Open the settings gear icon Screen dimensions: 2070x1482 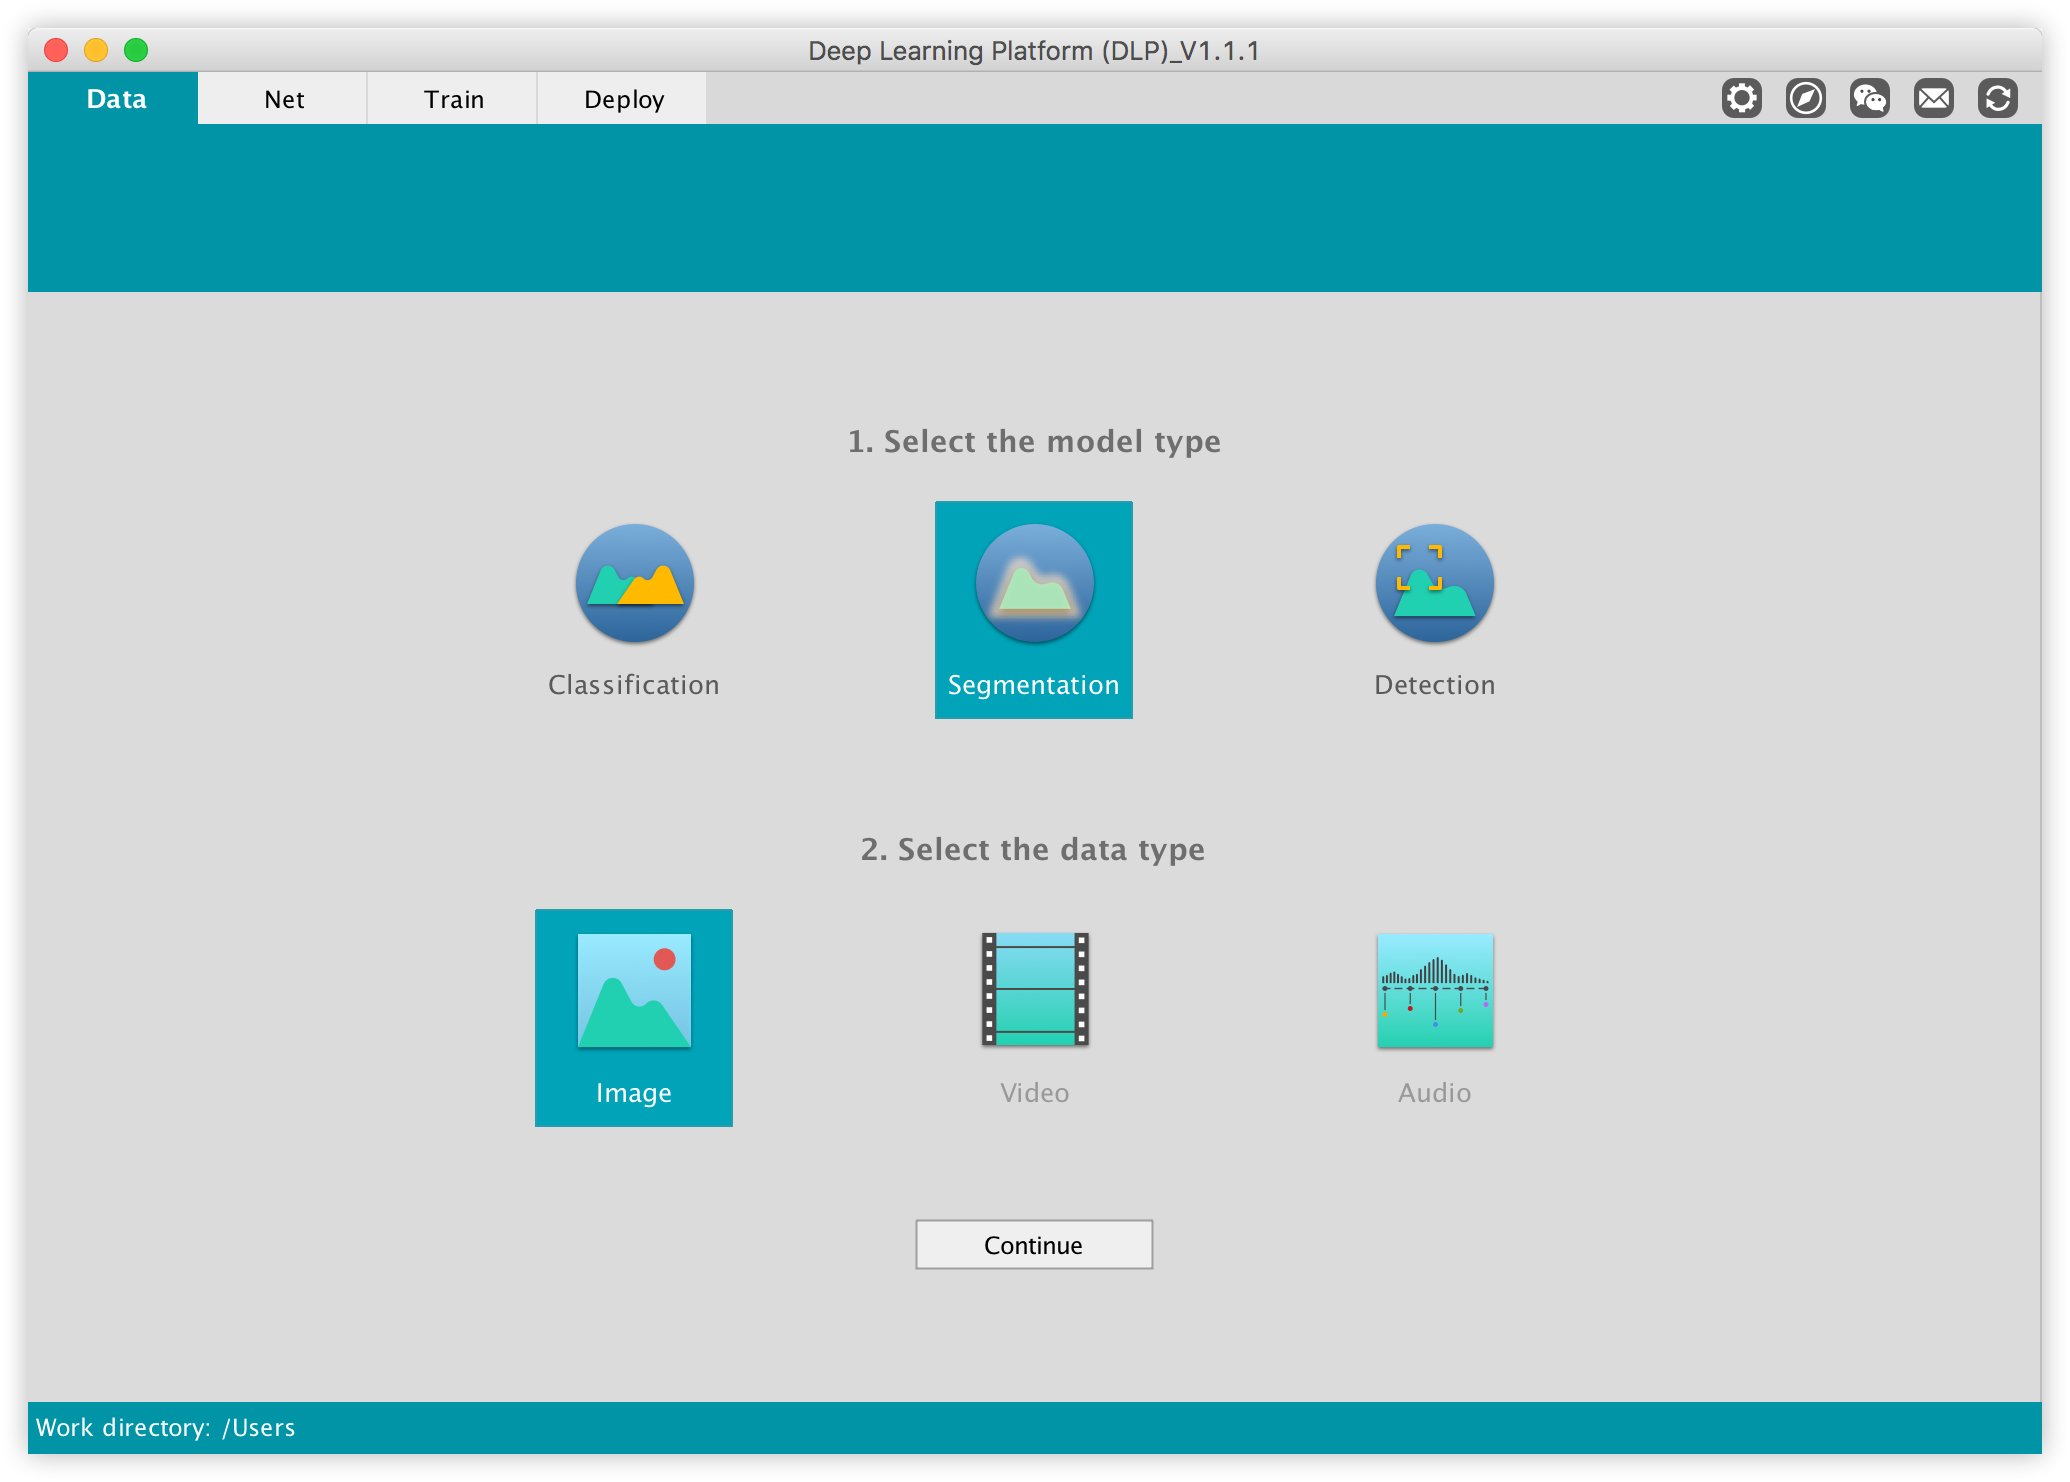click(1741, 98)
